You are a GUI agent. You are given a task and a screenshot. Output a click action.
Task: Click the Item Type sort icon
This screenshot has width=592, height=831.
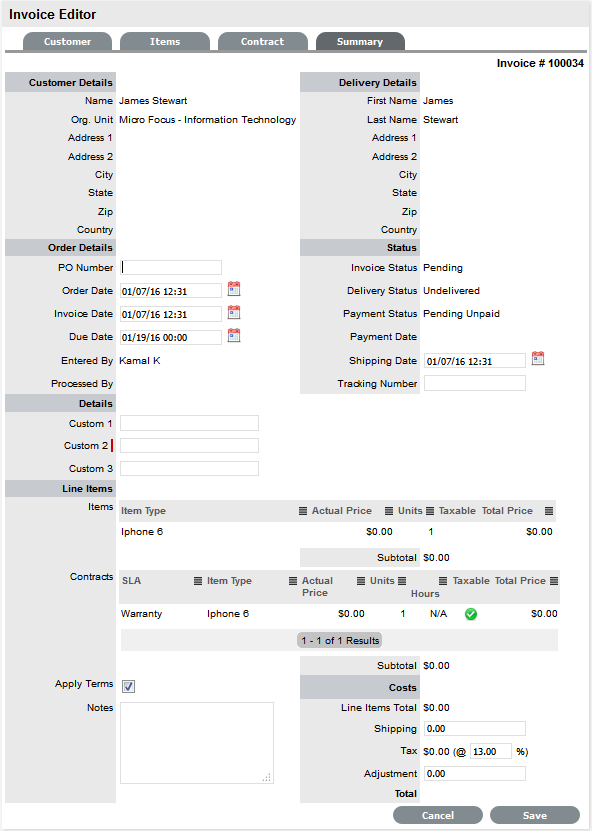click(197, 581)
